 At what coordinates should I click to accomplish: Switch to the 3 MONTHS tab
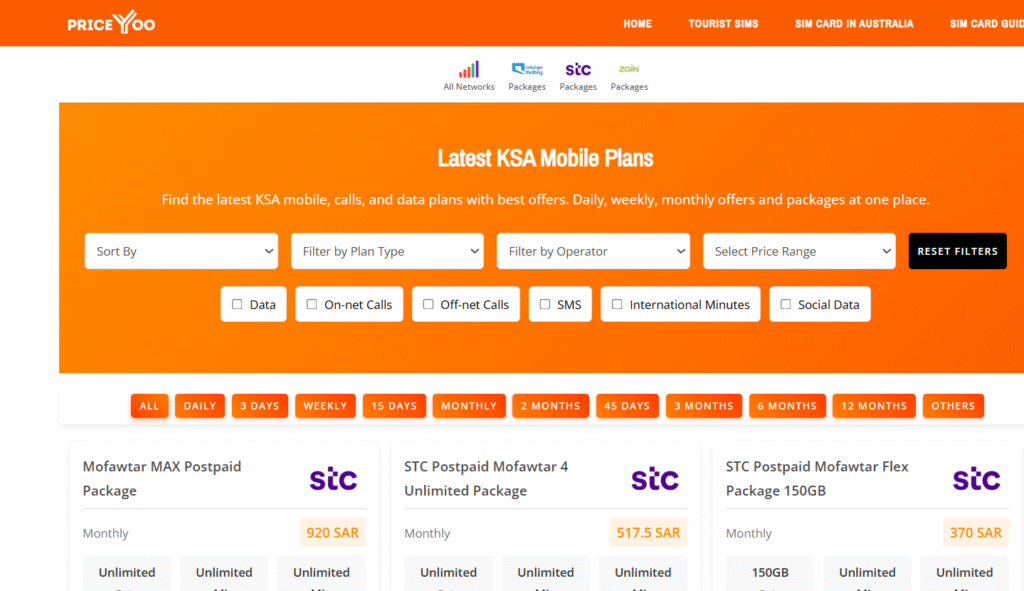click(704, 406)
